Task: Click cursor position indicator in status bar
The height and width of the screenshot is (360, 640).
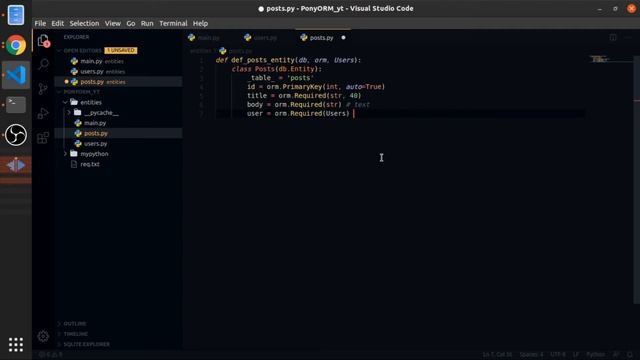Action: point(497,354)
